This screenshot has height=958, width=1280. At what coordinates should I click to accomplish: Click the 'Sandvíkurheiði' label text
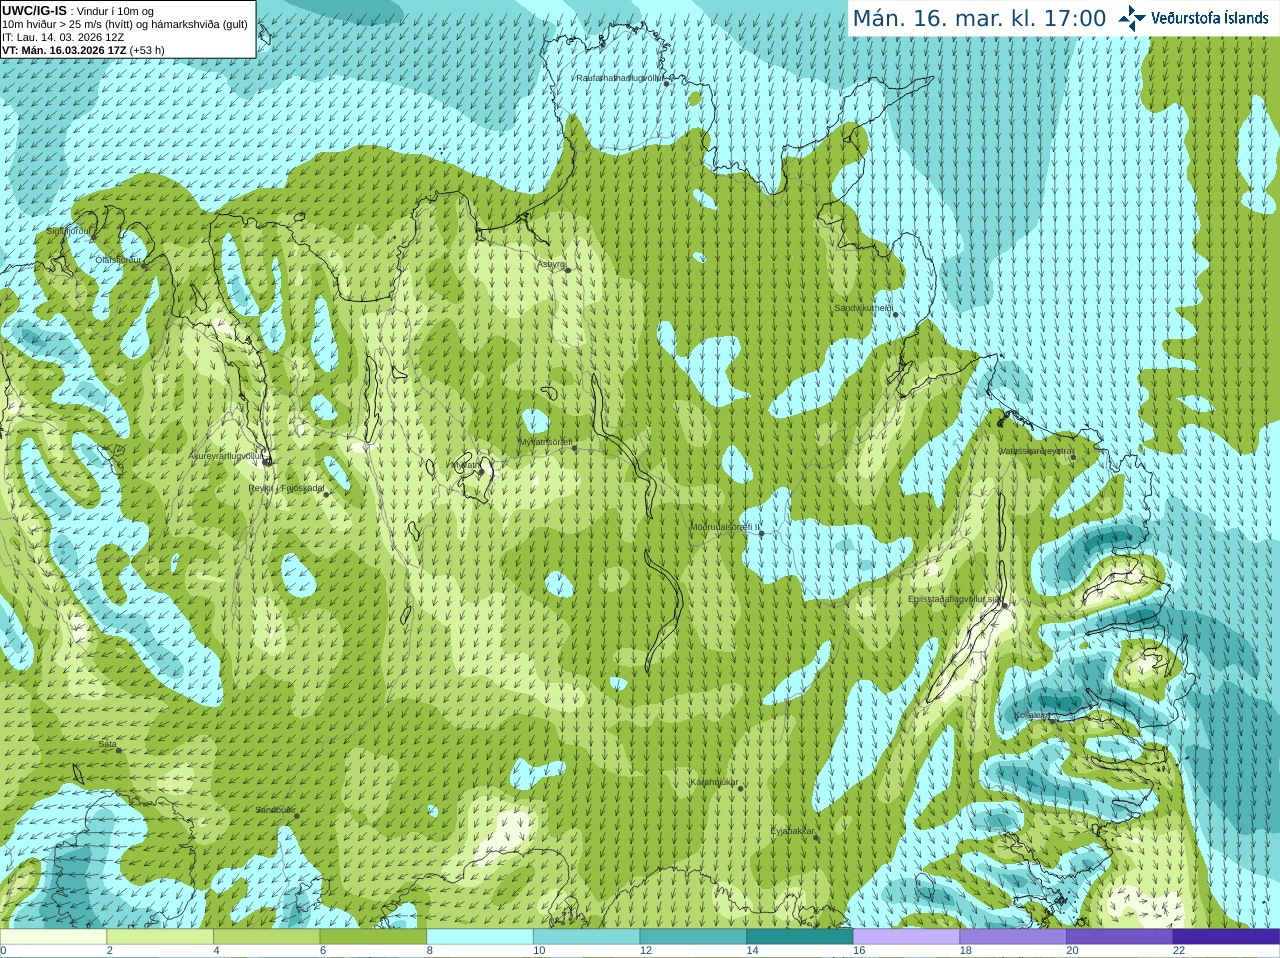click(864, 308)
